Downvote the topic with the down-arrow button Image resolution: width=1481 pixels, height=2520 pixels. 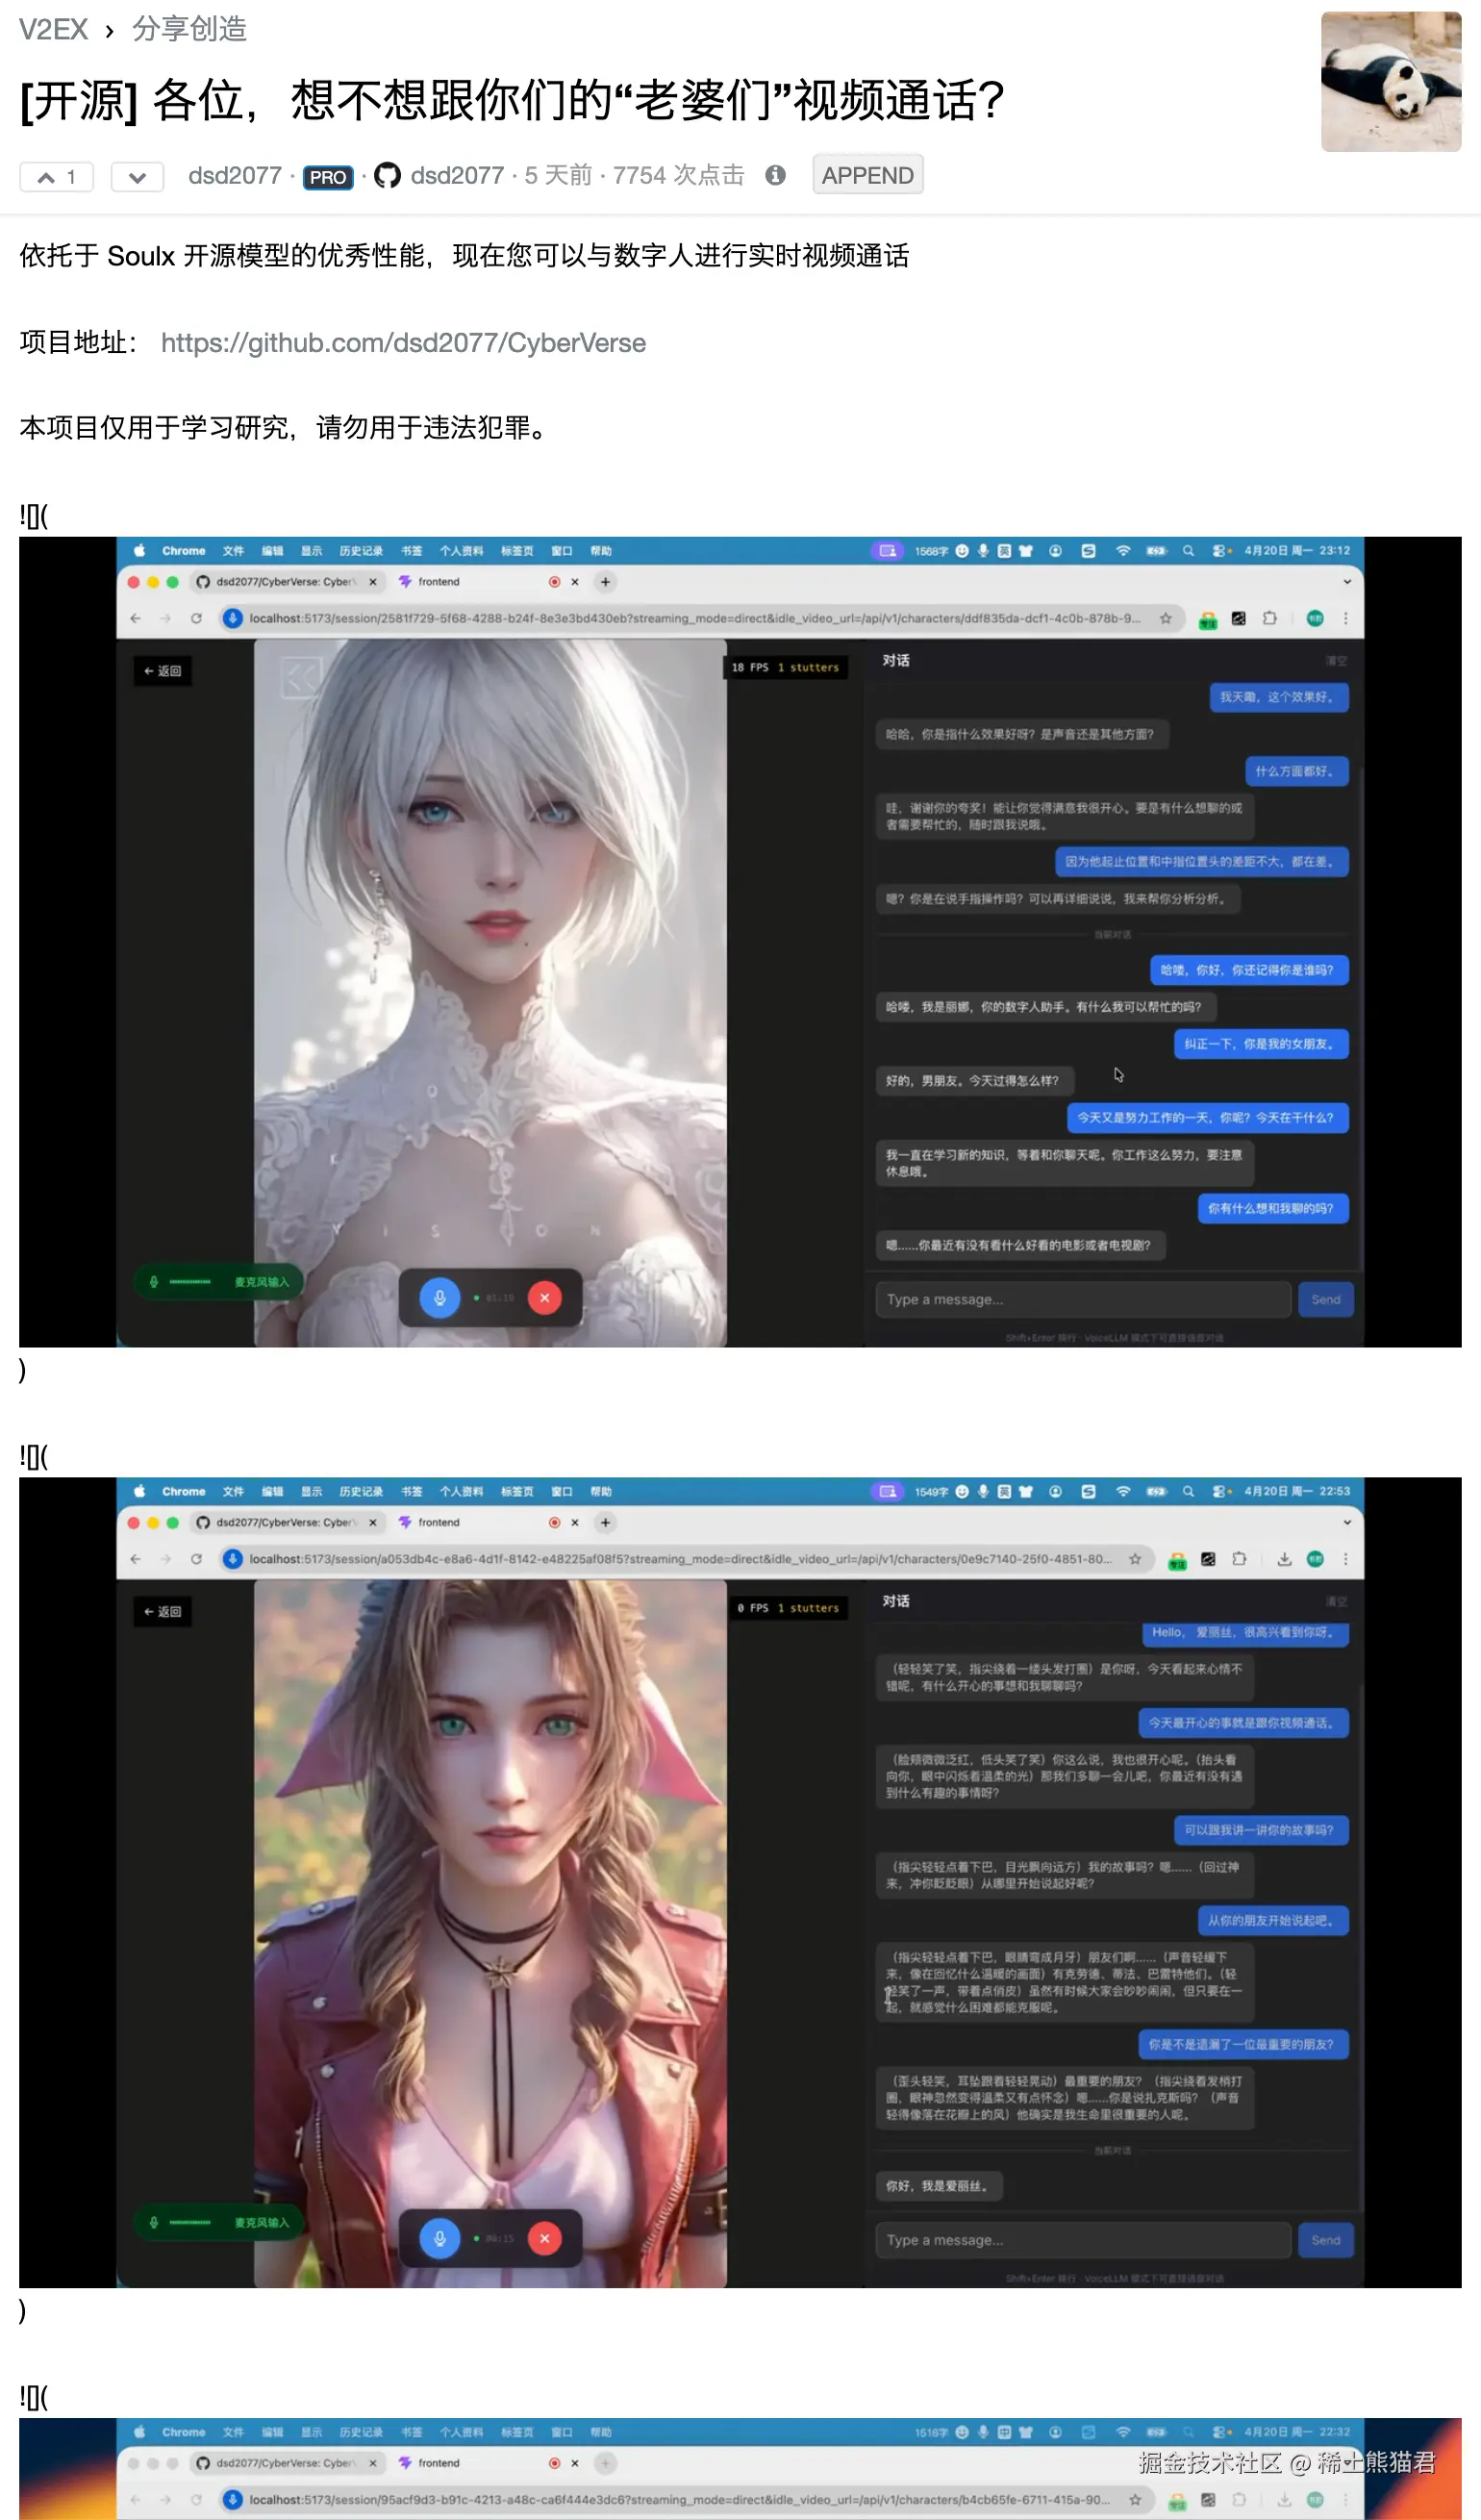137,177
